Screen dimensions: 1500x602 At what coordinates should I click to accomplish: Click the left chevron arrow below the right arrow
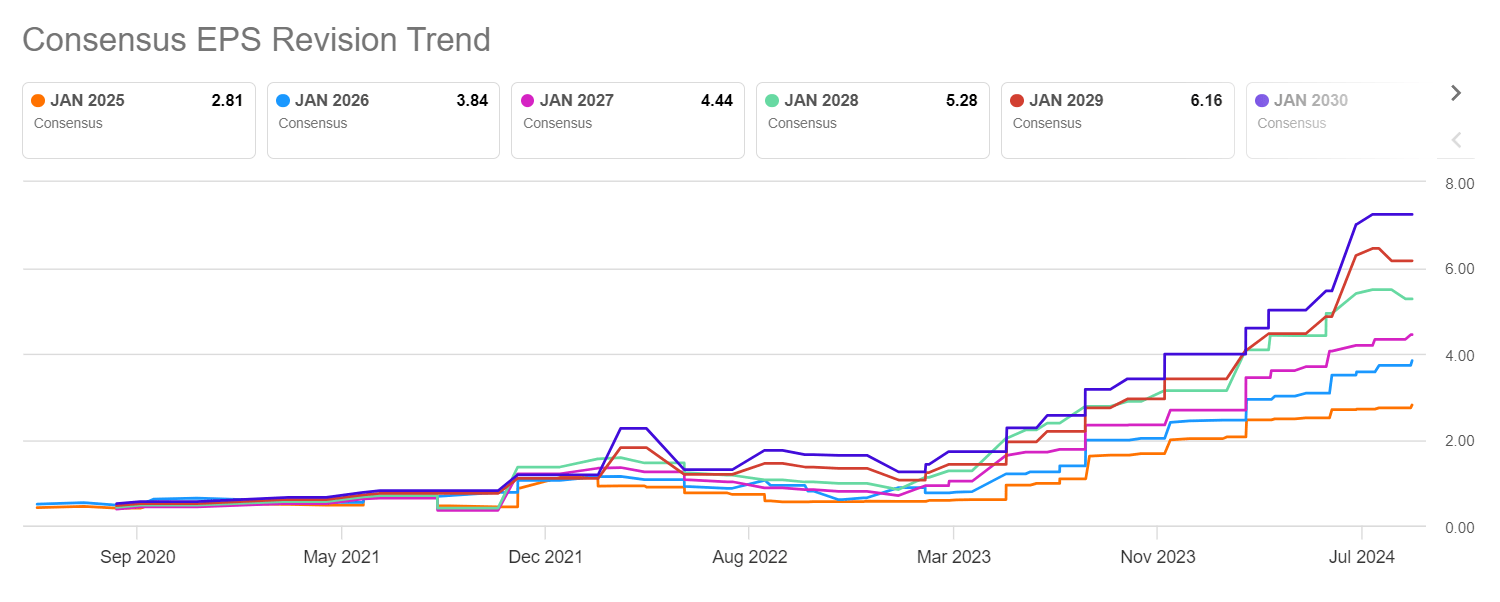(1456, 140)
